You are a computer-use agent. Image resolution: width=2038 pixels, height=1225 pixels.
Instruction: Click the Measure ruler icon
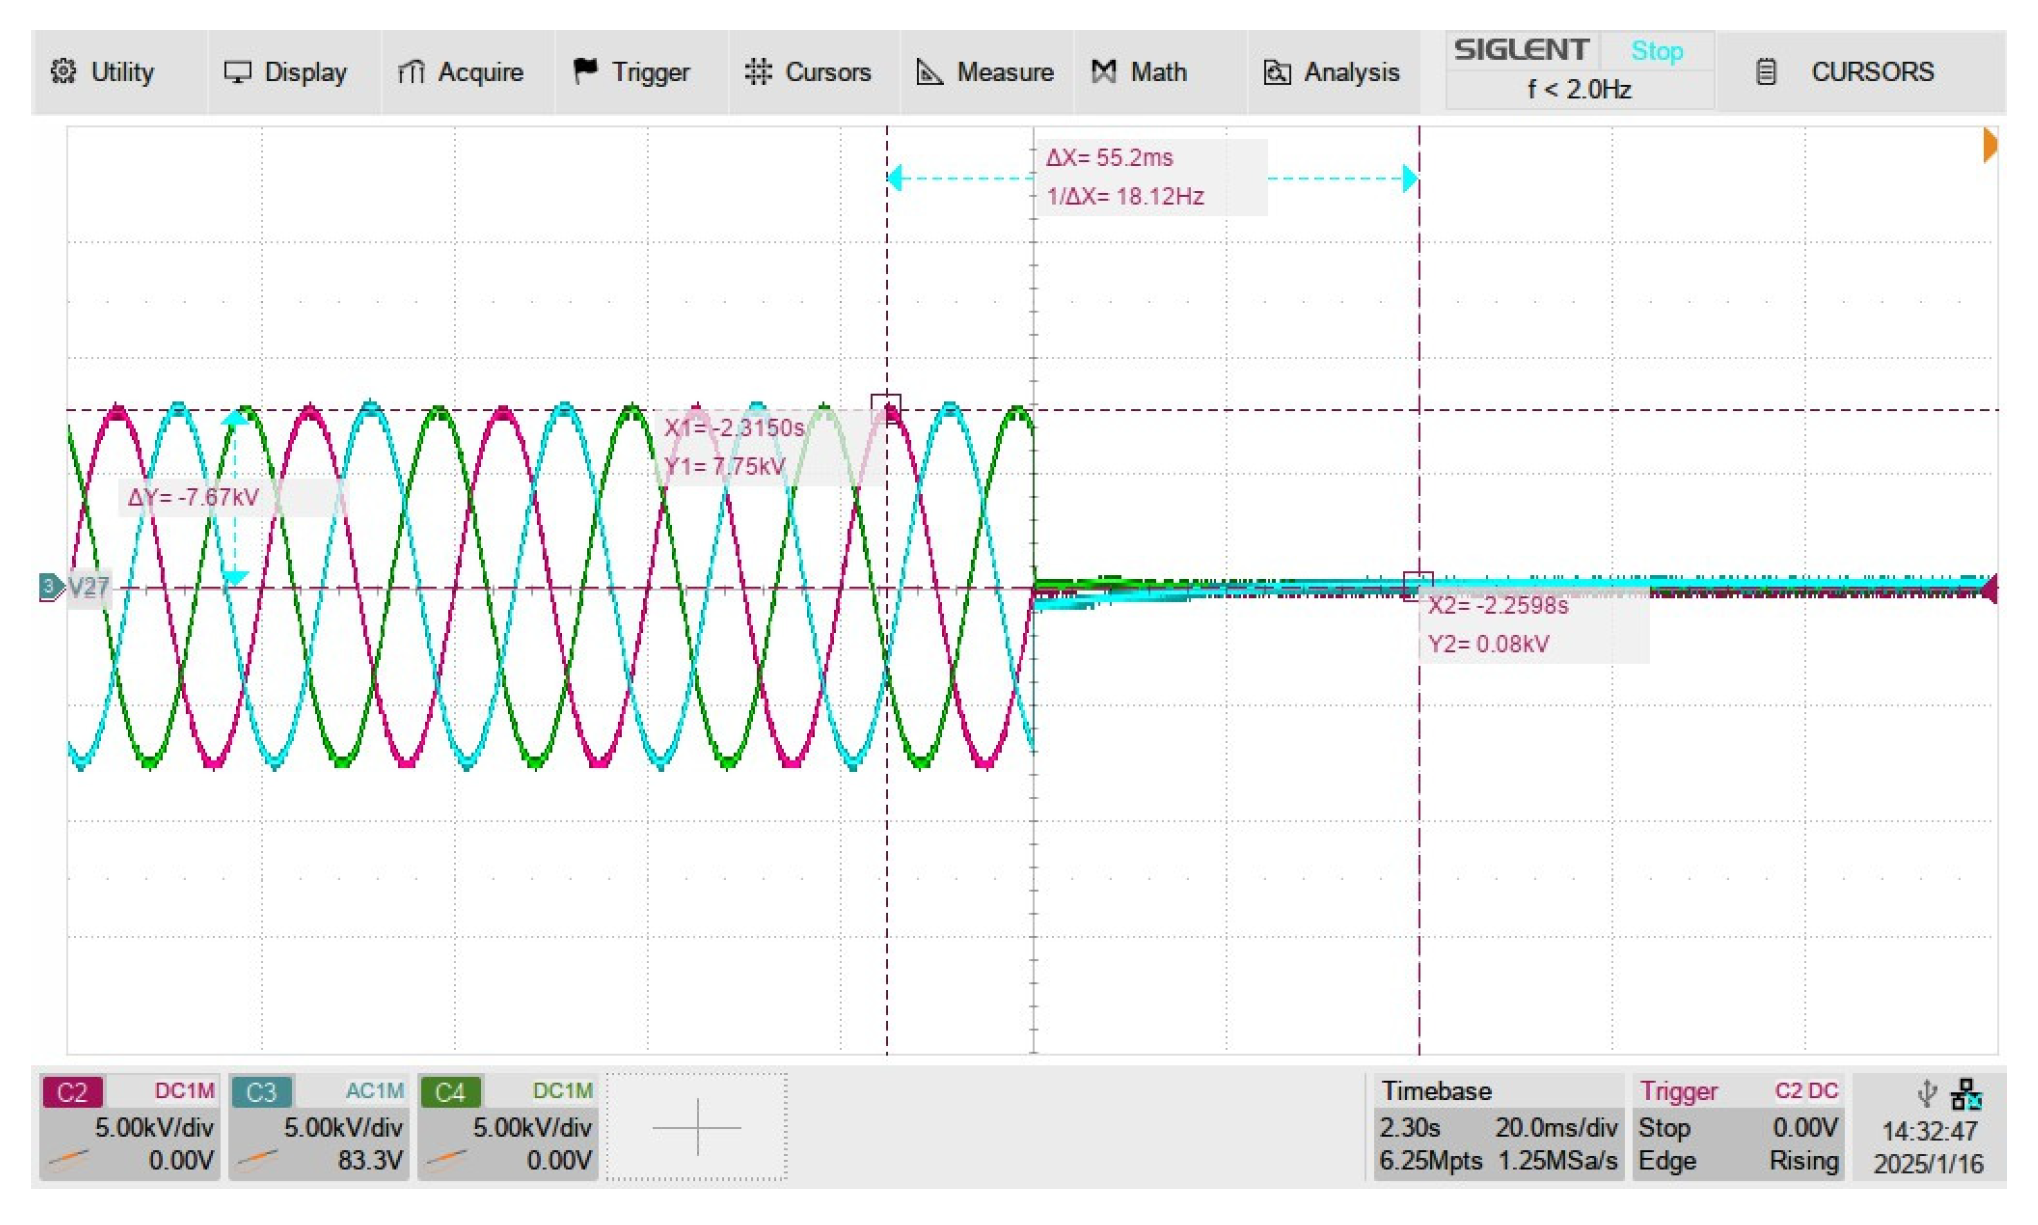(930, 72)
